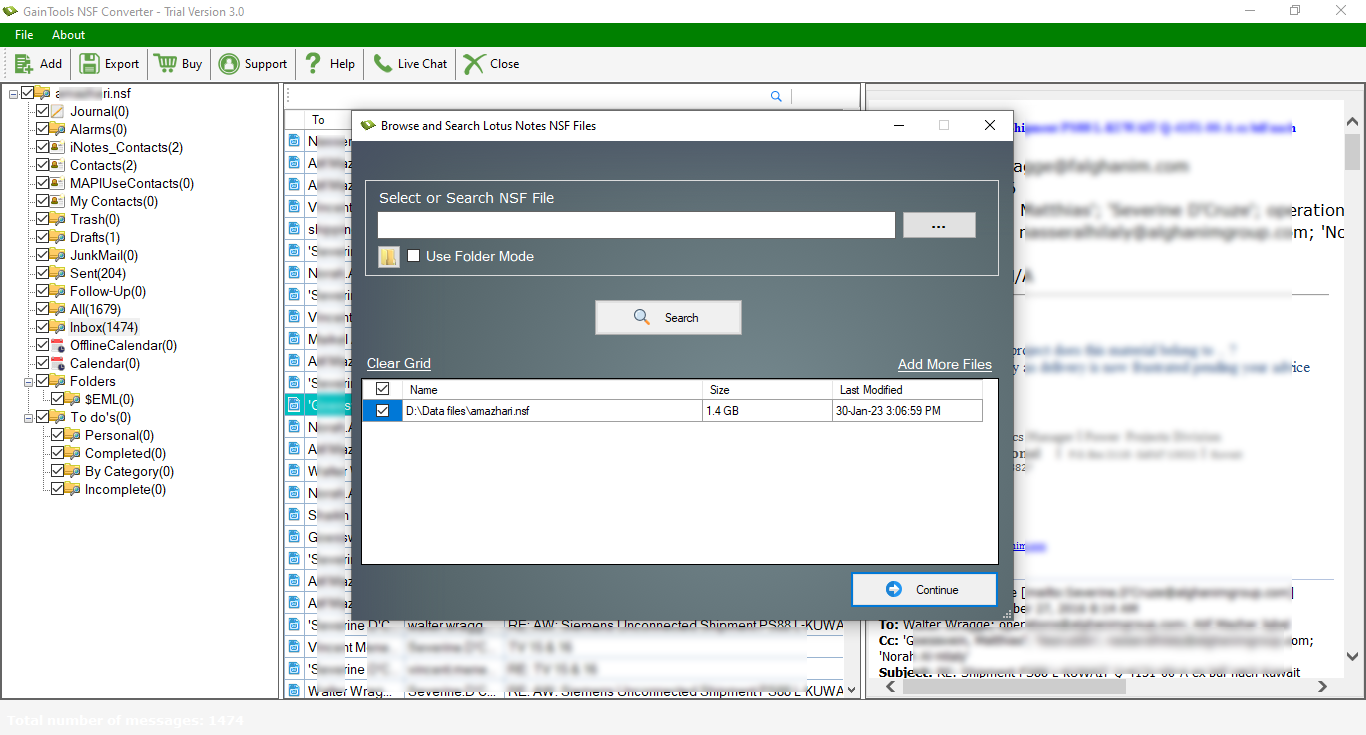Click the Personal folder icon
Image resolution: width=1366 pixels, height=735 pixels.
[73, 435]
